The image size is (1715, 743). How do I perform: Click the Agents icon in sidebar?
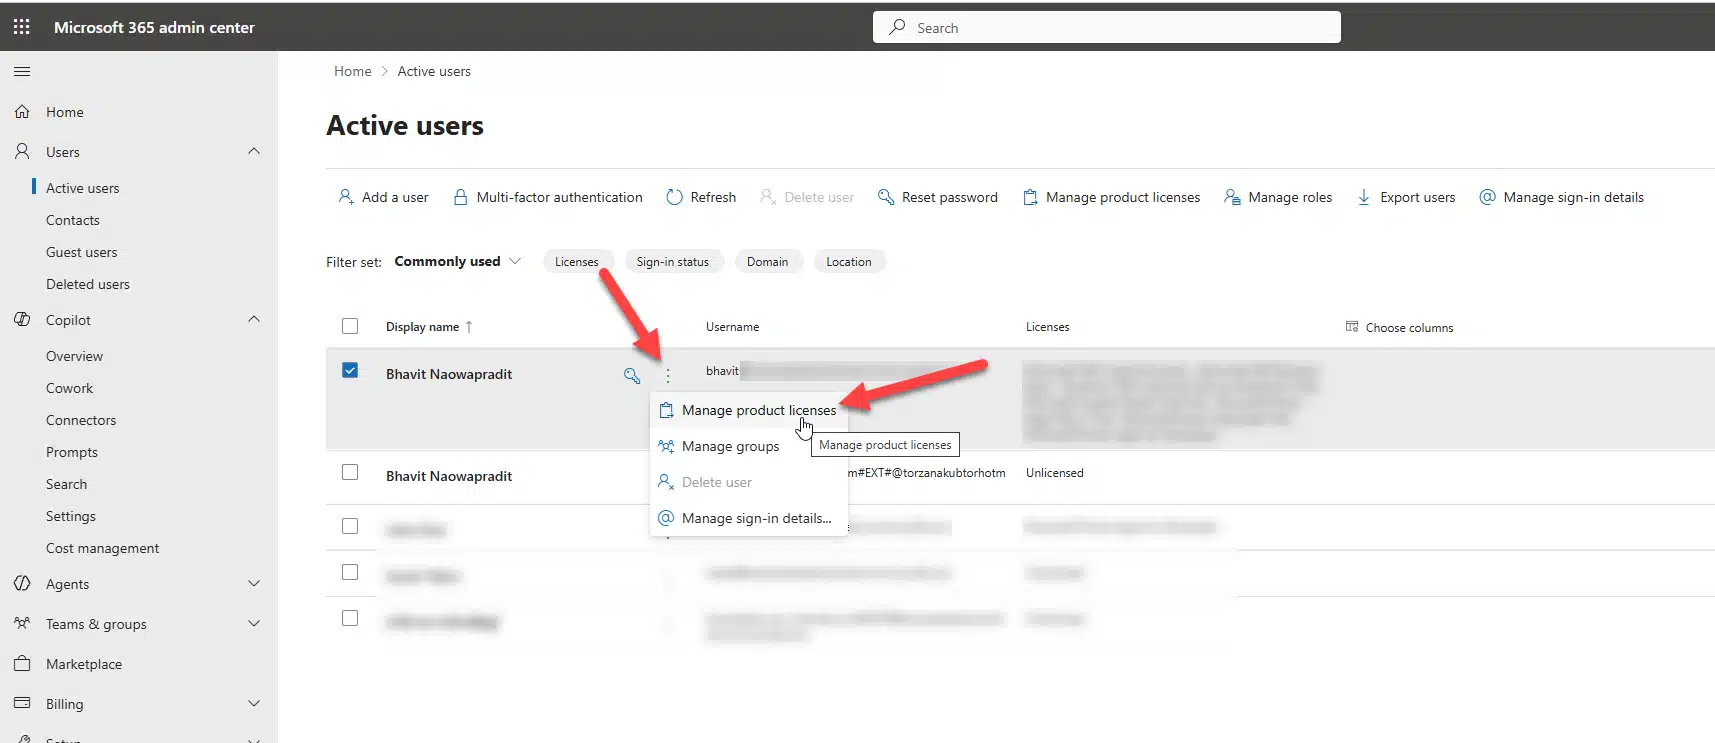pos(22,583)
